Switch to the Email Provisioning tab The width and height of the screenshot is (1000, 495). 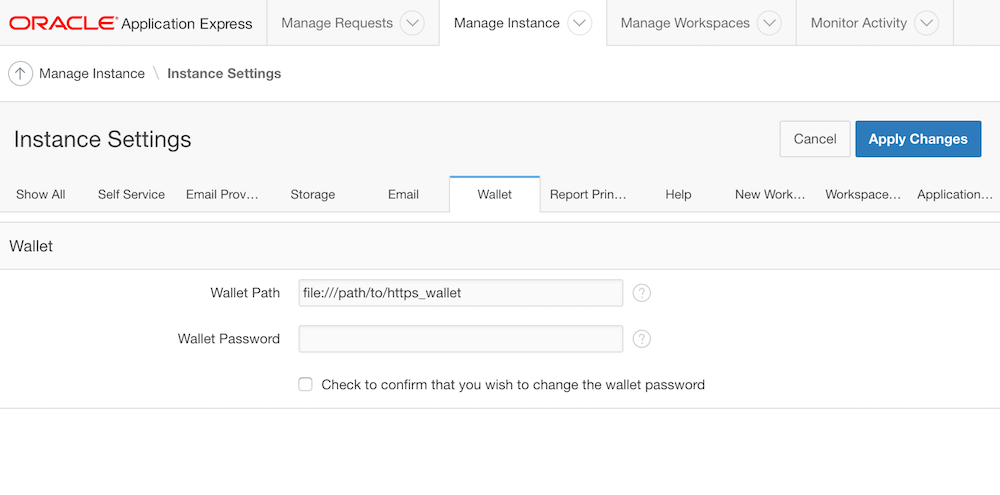click(x=222, y=195)
